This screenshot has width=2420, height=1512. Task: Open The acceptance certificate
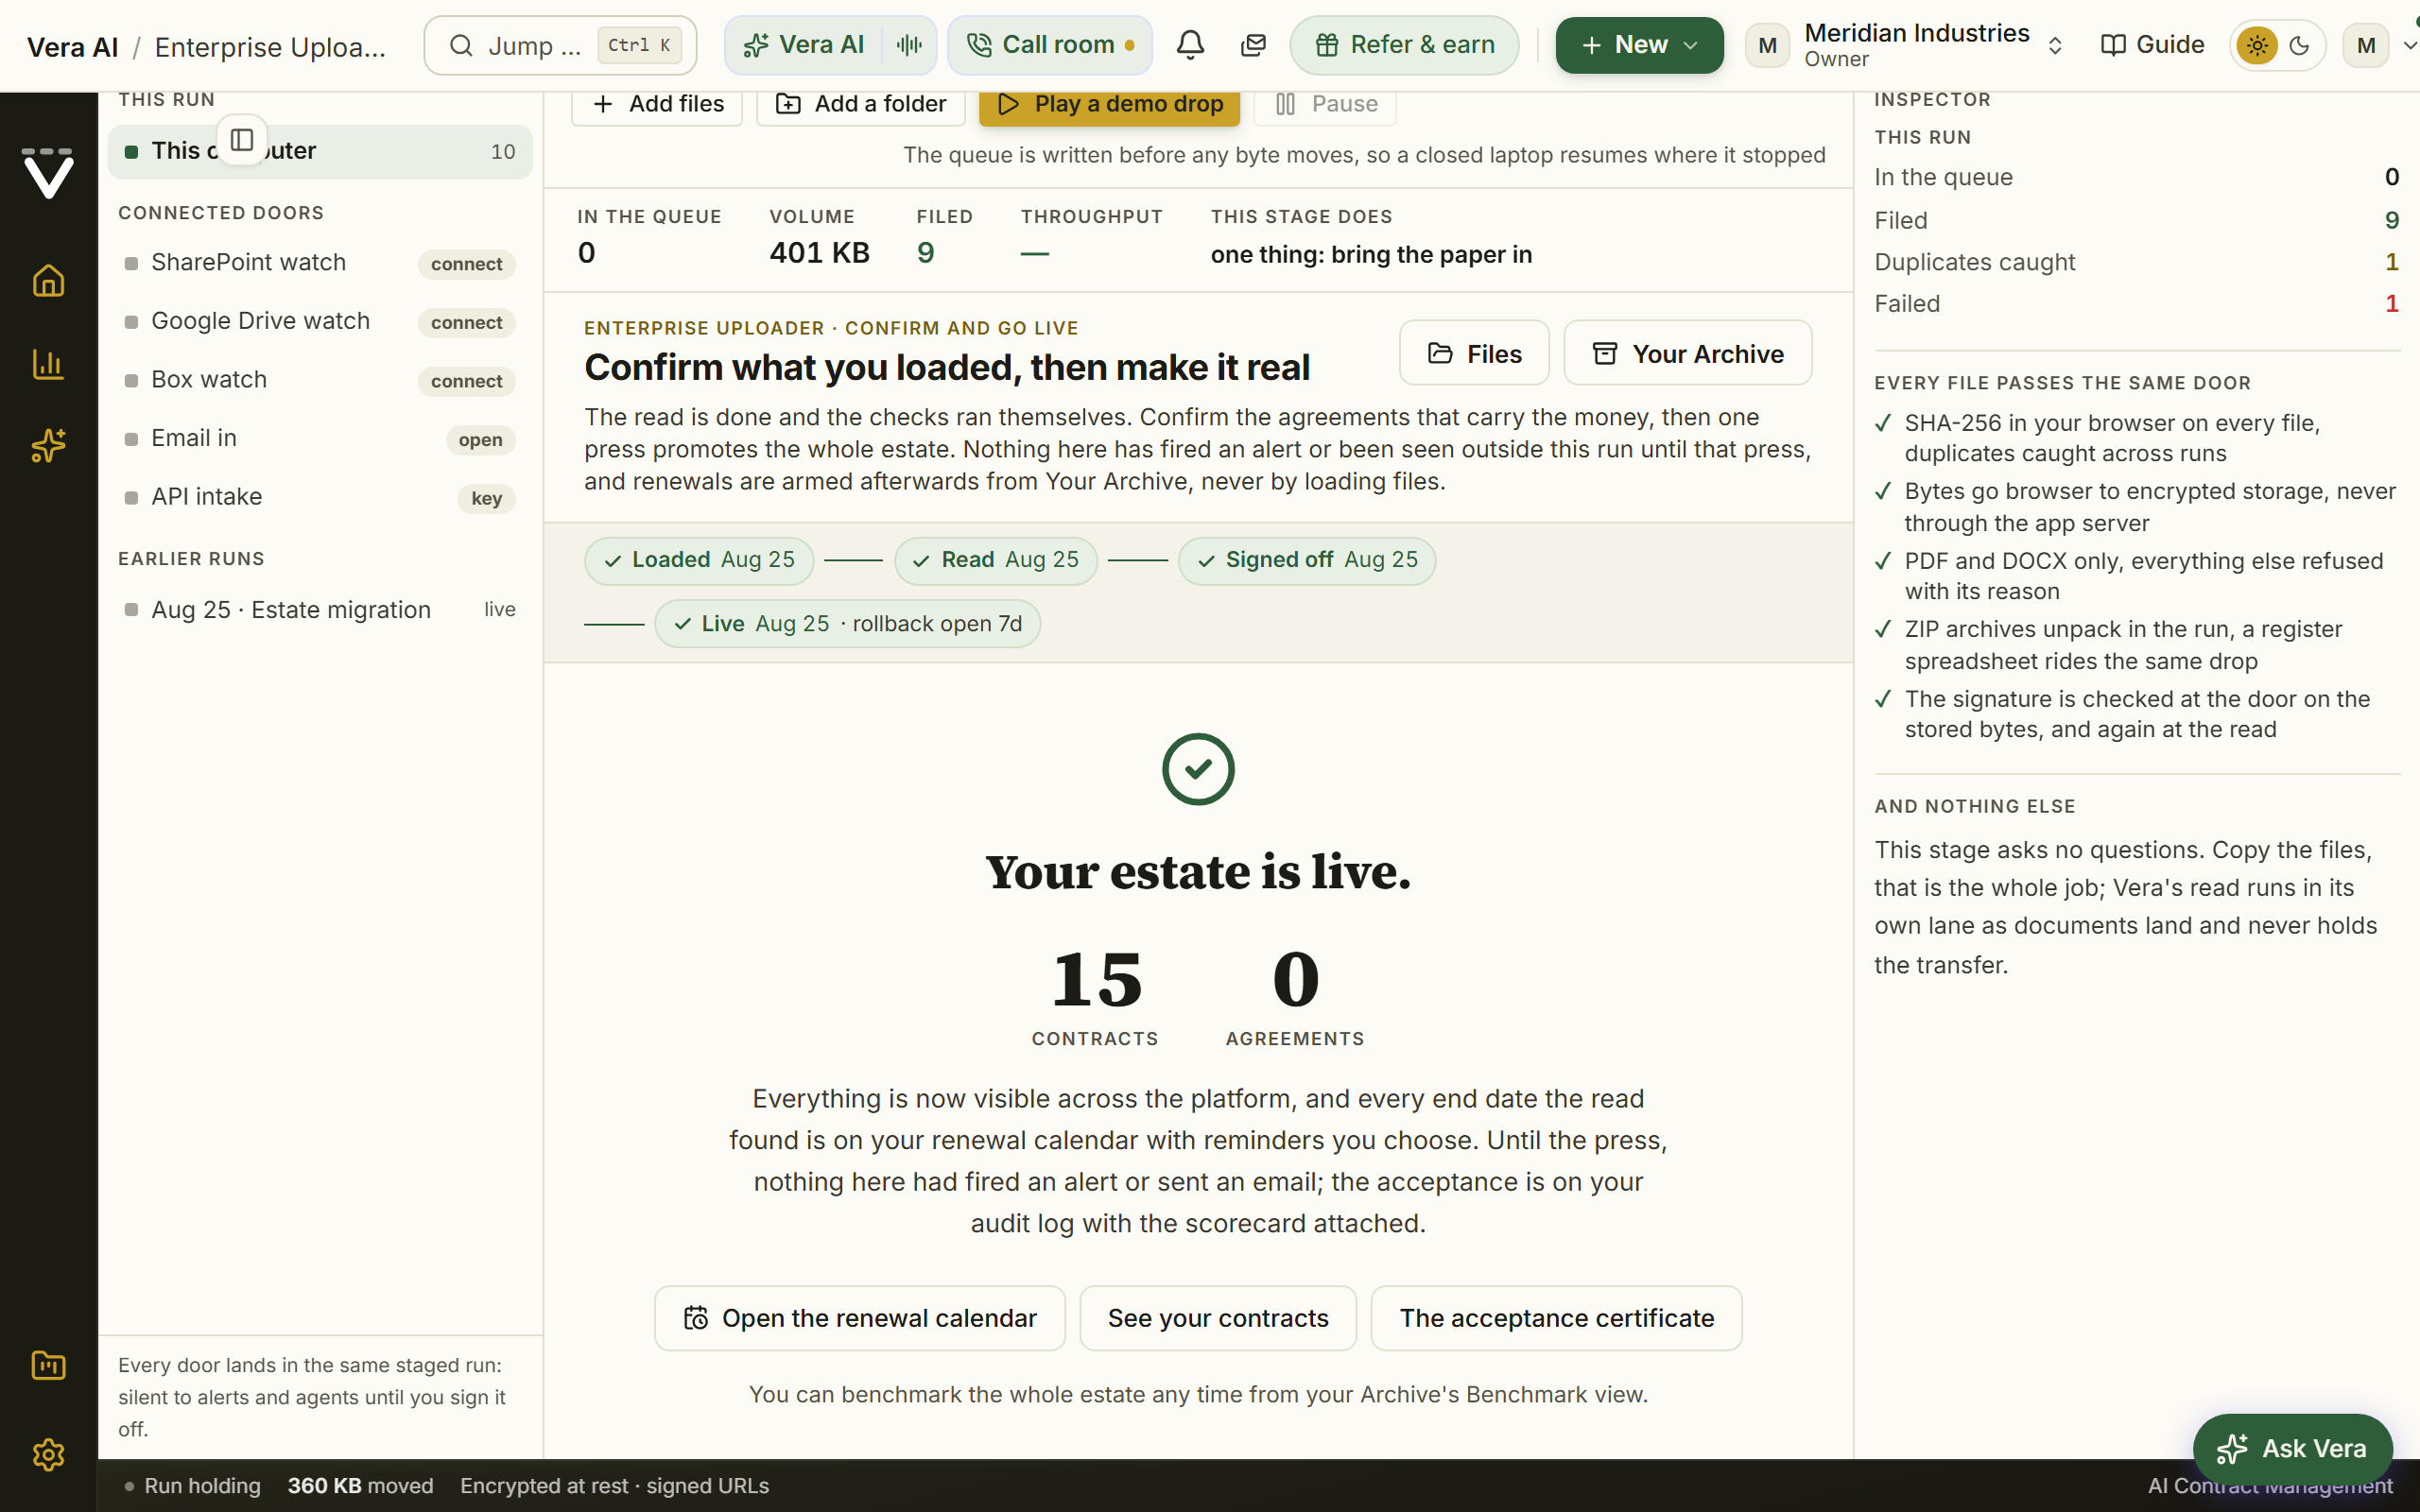pos(1556,1318)
